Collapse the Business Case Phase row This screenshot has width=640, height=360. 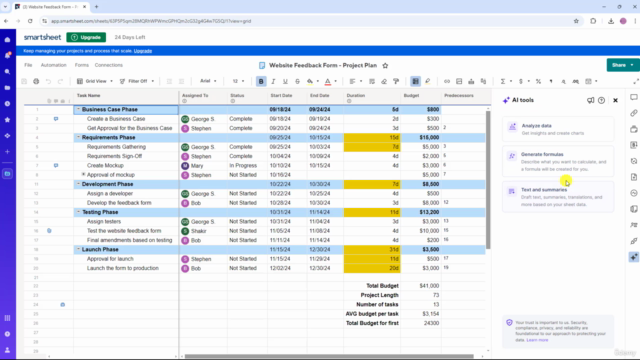click(78, 109)
